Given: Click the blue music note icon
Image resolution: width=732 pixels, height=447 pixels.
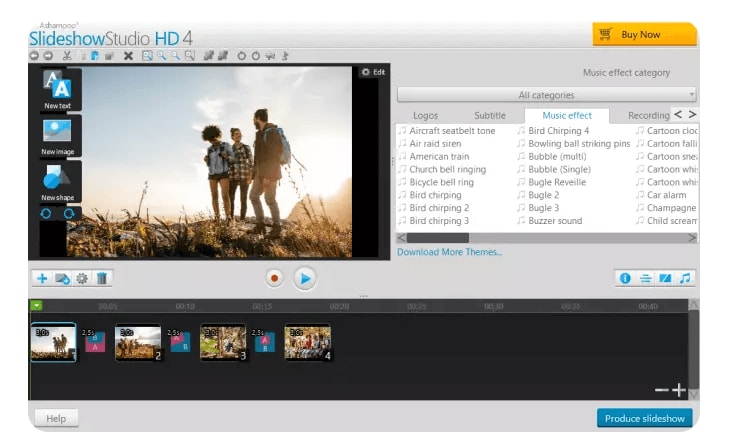Looking at the screenshot, I should 685,279.
